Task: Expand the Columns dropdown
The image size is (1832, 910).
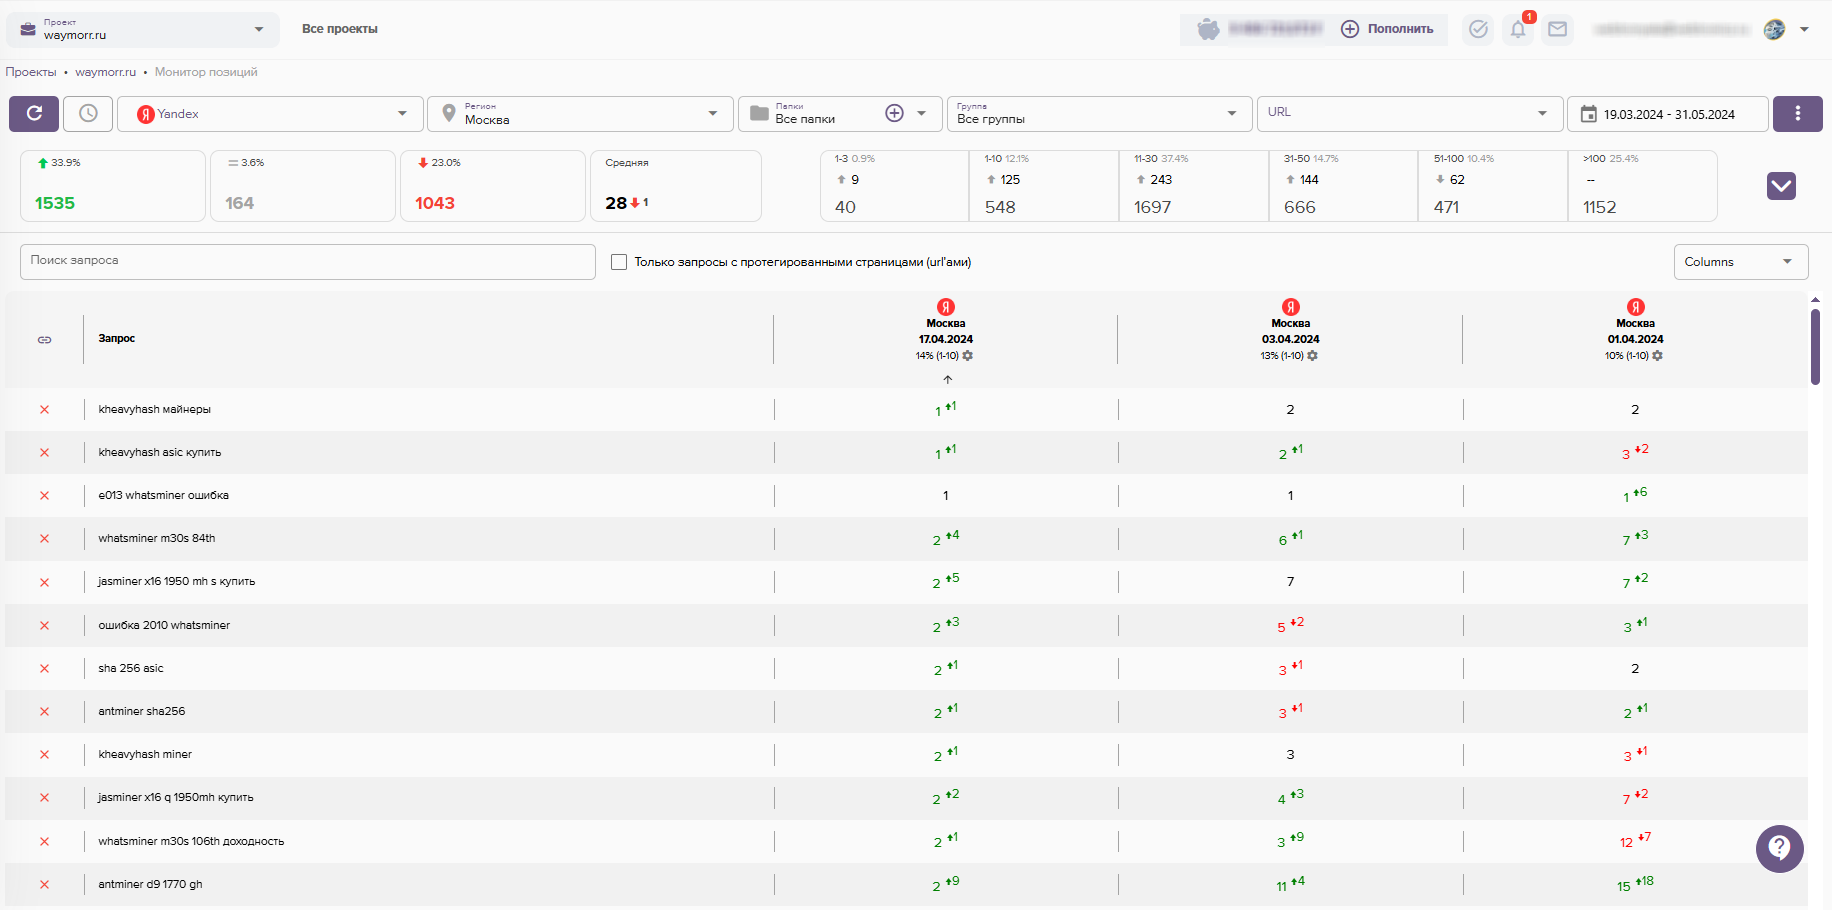Action: [x=1740, y=262]
